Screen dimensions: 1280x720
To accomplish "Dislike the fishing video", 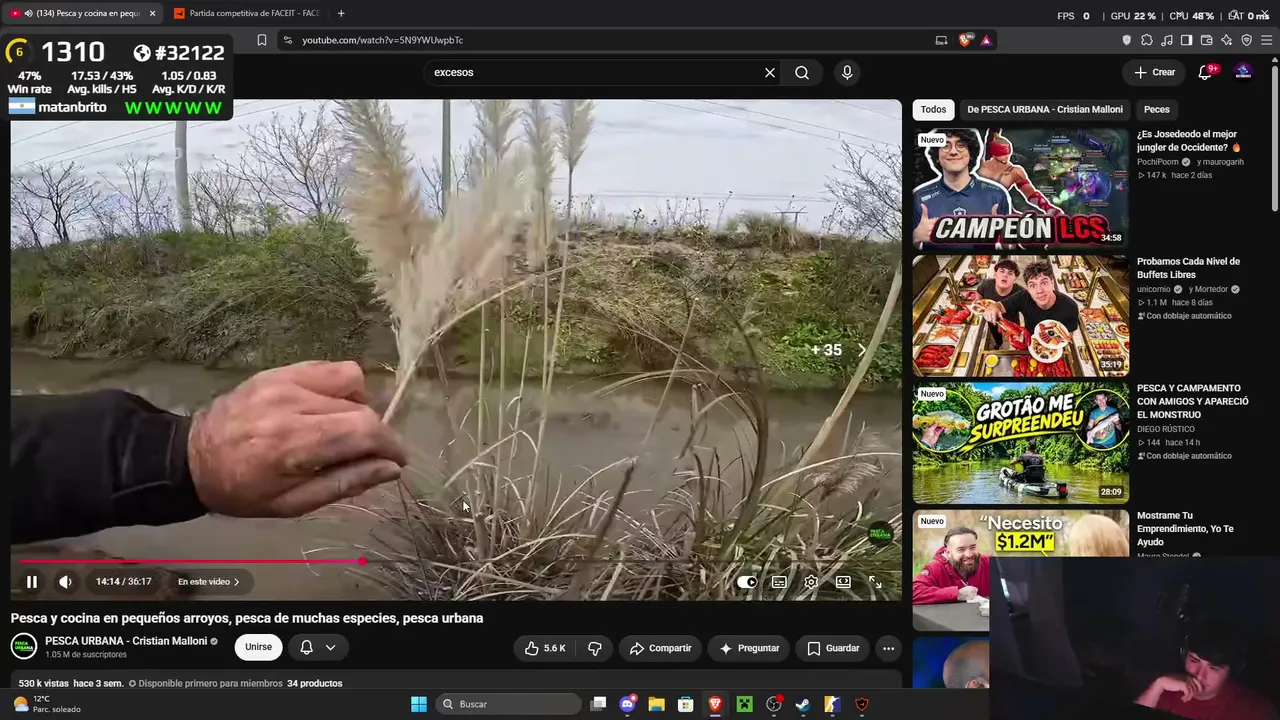I will [x=595, y=648].
